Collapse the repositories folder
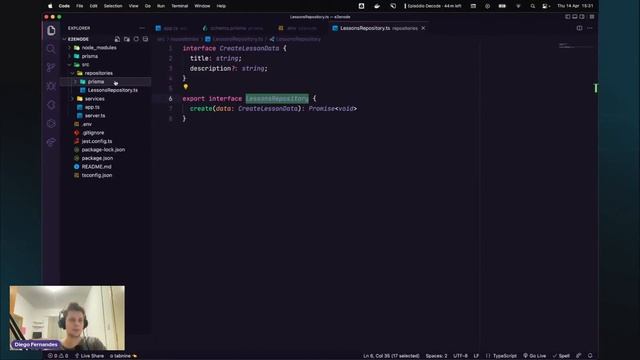The width and height of the screenshot is (640, 360). click(x=98, y=73)
